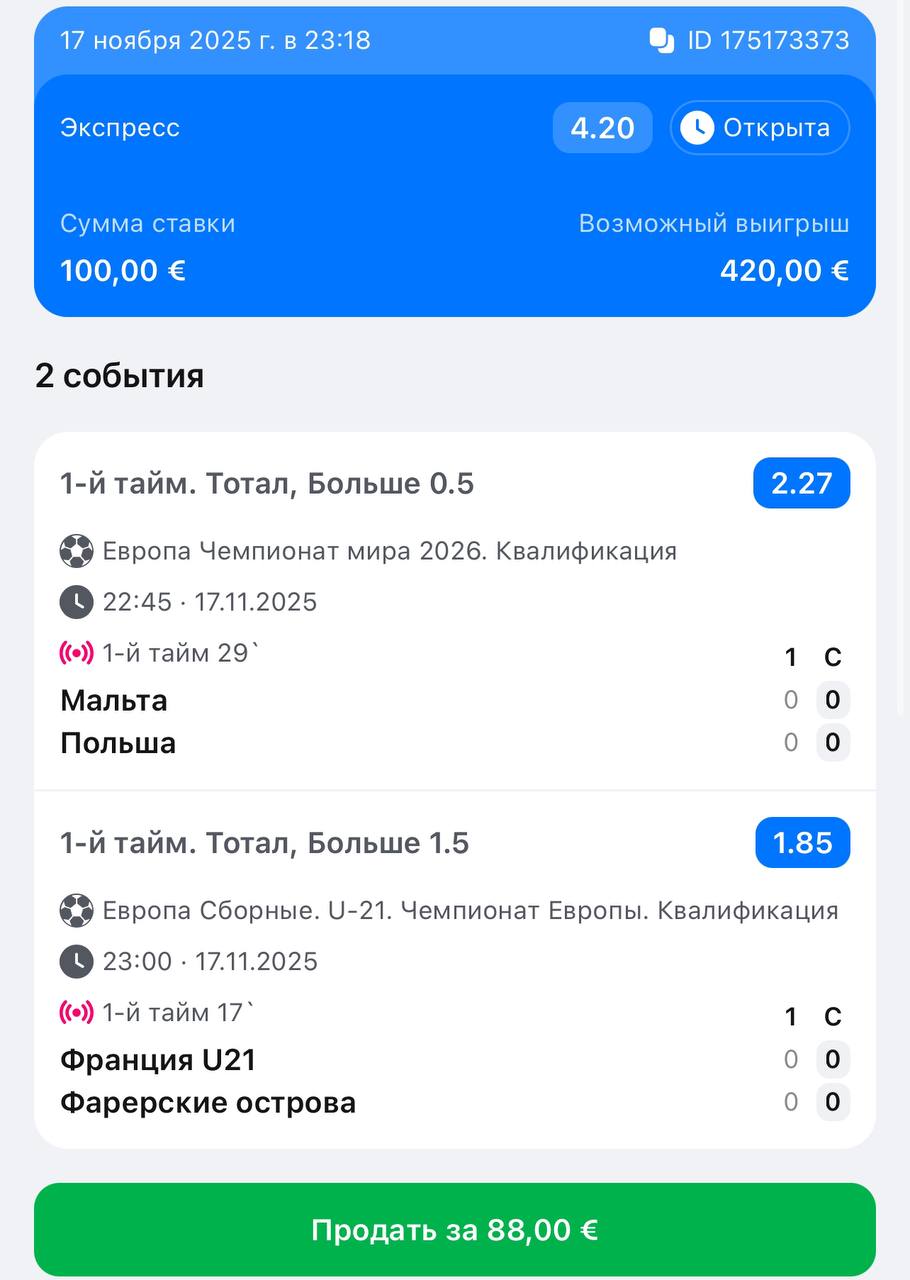
Task: Click the copy bet ID icon
Action: pos(662,40)
